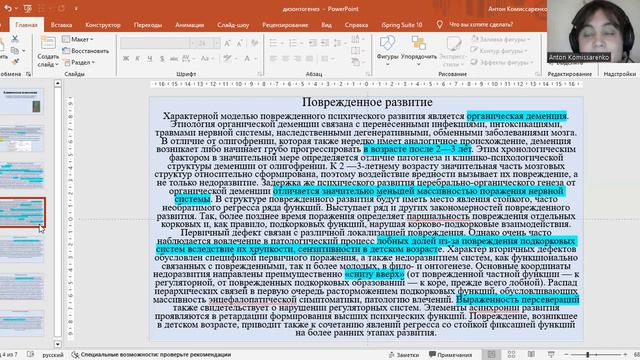Click the Восстановить reset button
This screenshot has height=360, width=640.
point(86,51)
